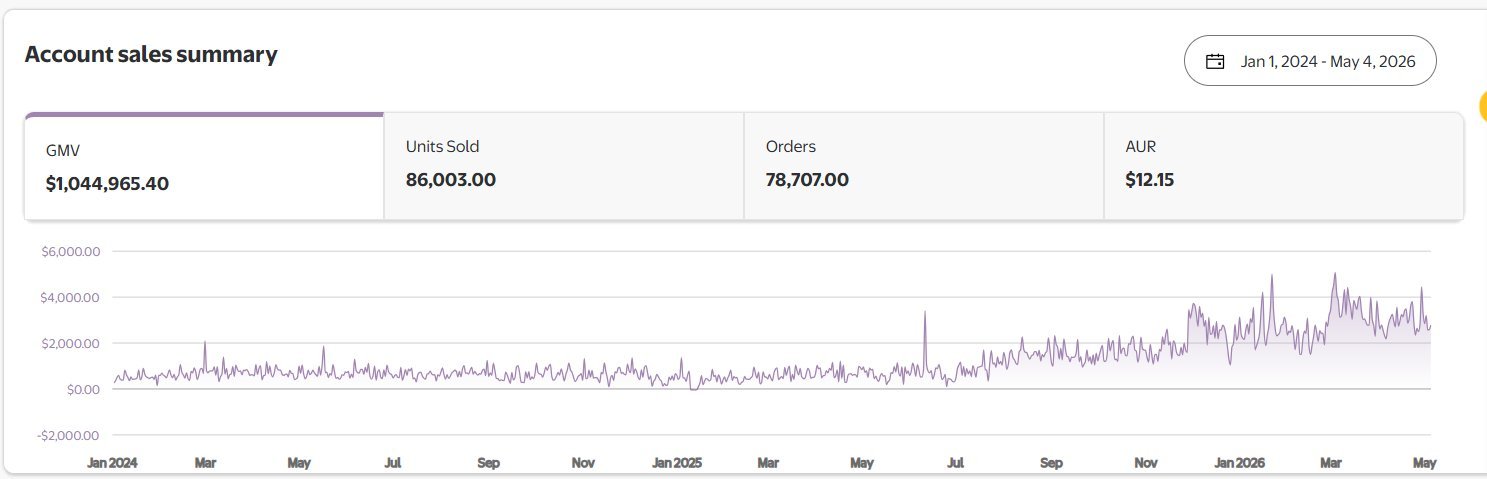Viewport: 1487px width, 479px height.
Task: Click the $0.00 y-axis label
Action: [x=83, y=389]
